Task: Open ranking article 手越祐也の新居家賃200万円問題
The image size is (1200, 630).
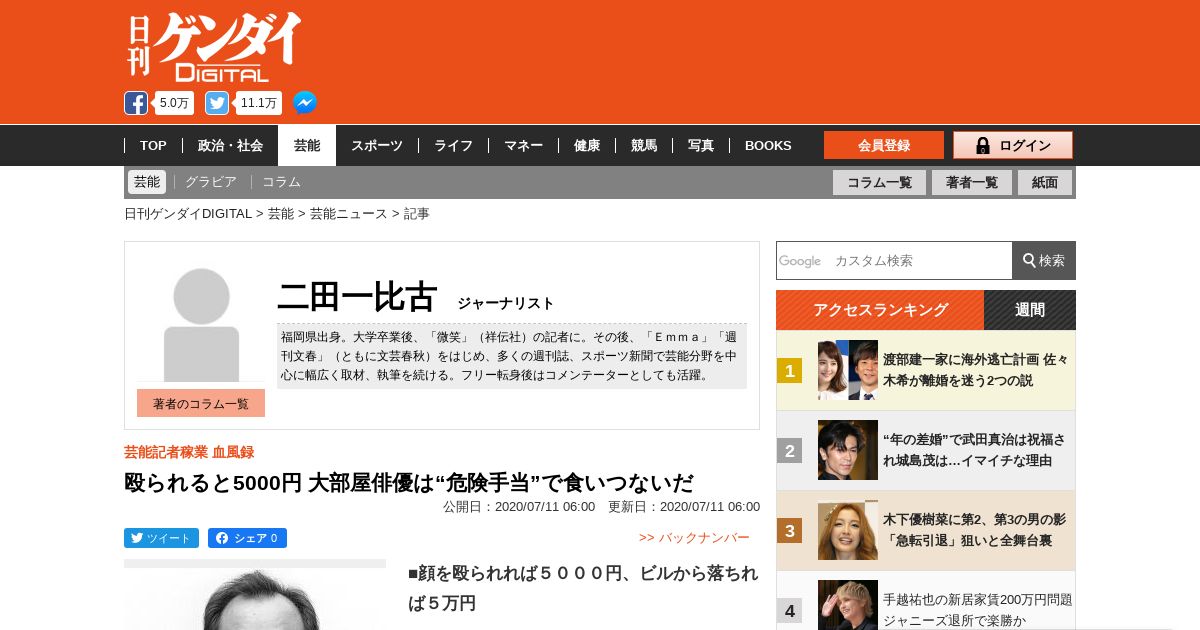Action: coord(977,610)
